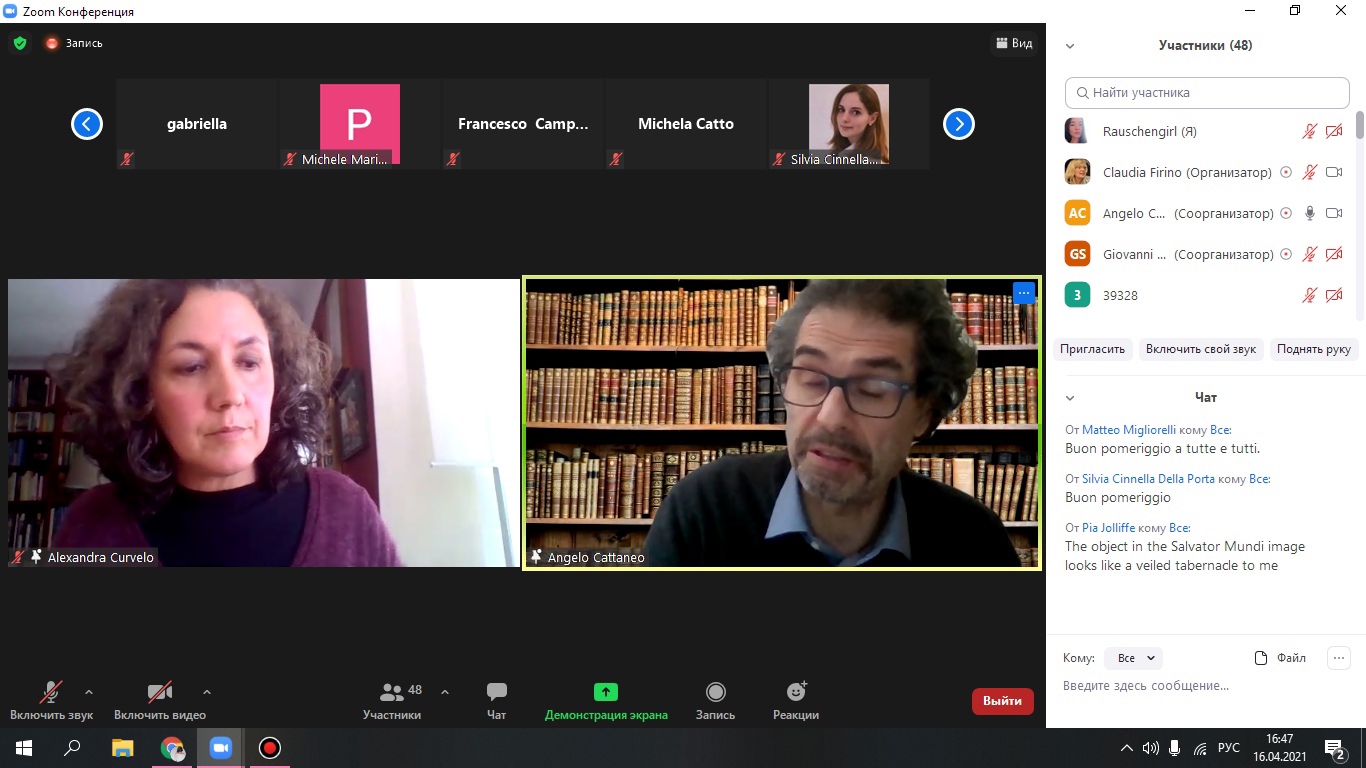Screen dimensions: 1366x768
Task: Unmute microphone with Включить звук
Action: (x=51, y=692)
